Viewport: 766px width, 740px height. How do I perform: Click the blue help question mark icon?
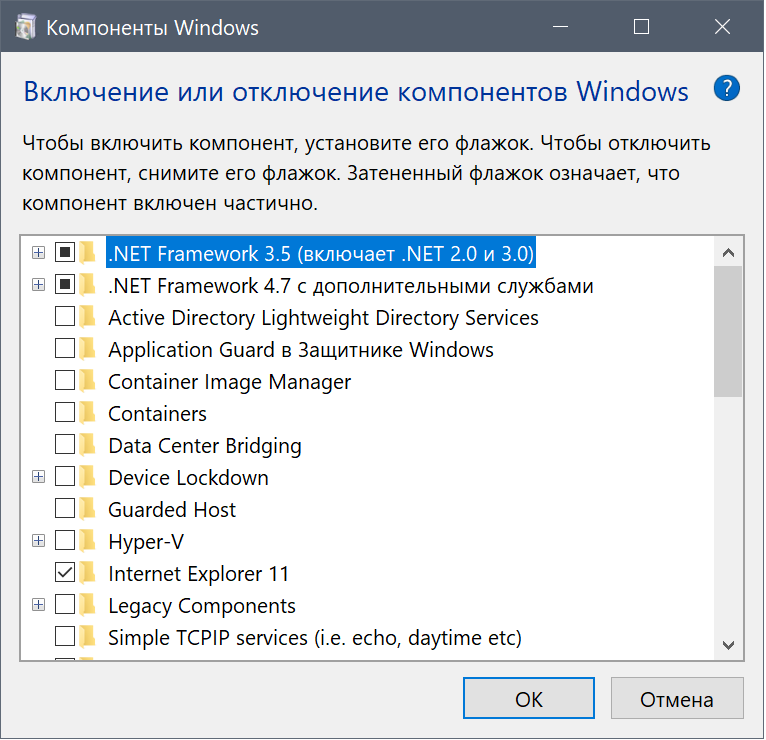tap(727, 88)
